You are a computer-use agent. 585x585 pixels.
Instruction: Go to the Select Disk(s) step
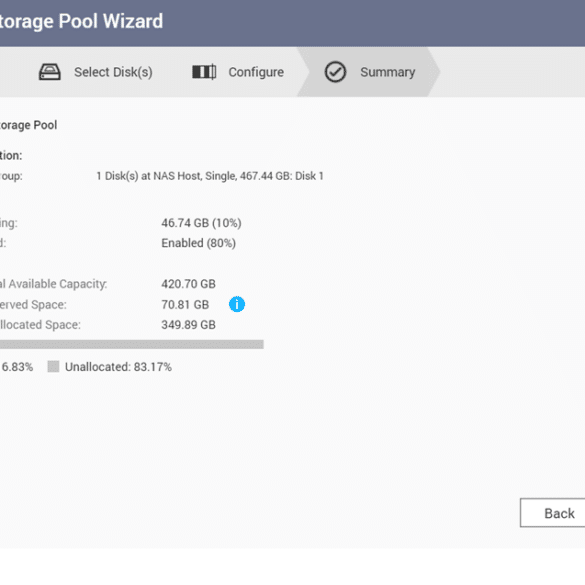coord(113,72)
